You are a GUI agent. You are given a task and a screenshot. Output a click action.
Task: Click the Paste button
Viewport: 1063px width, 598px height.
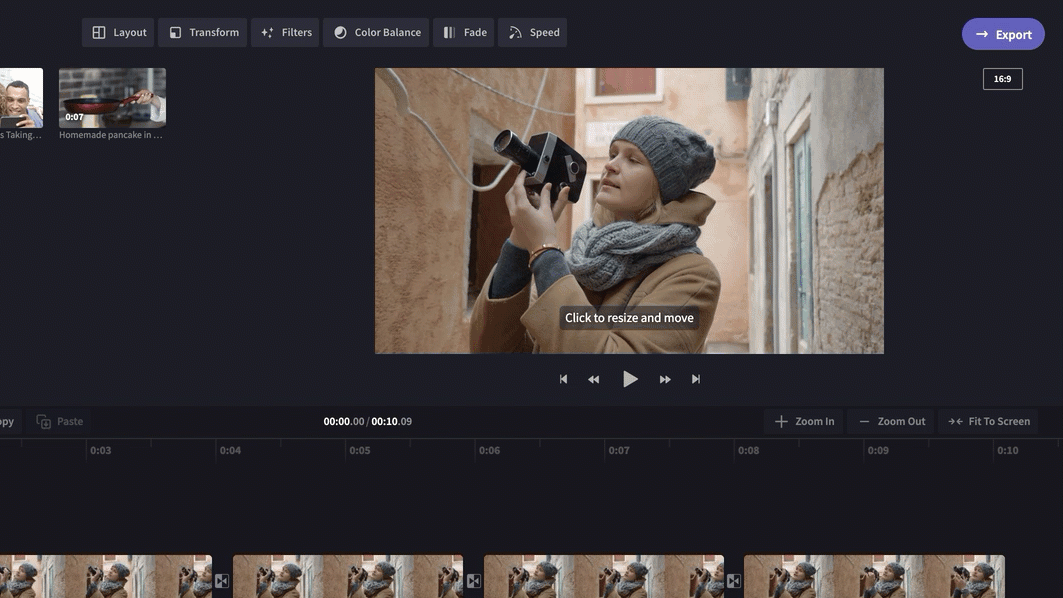[x=60, y=421]
